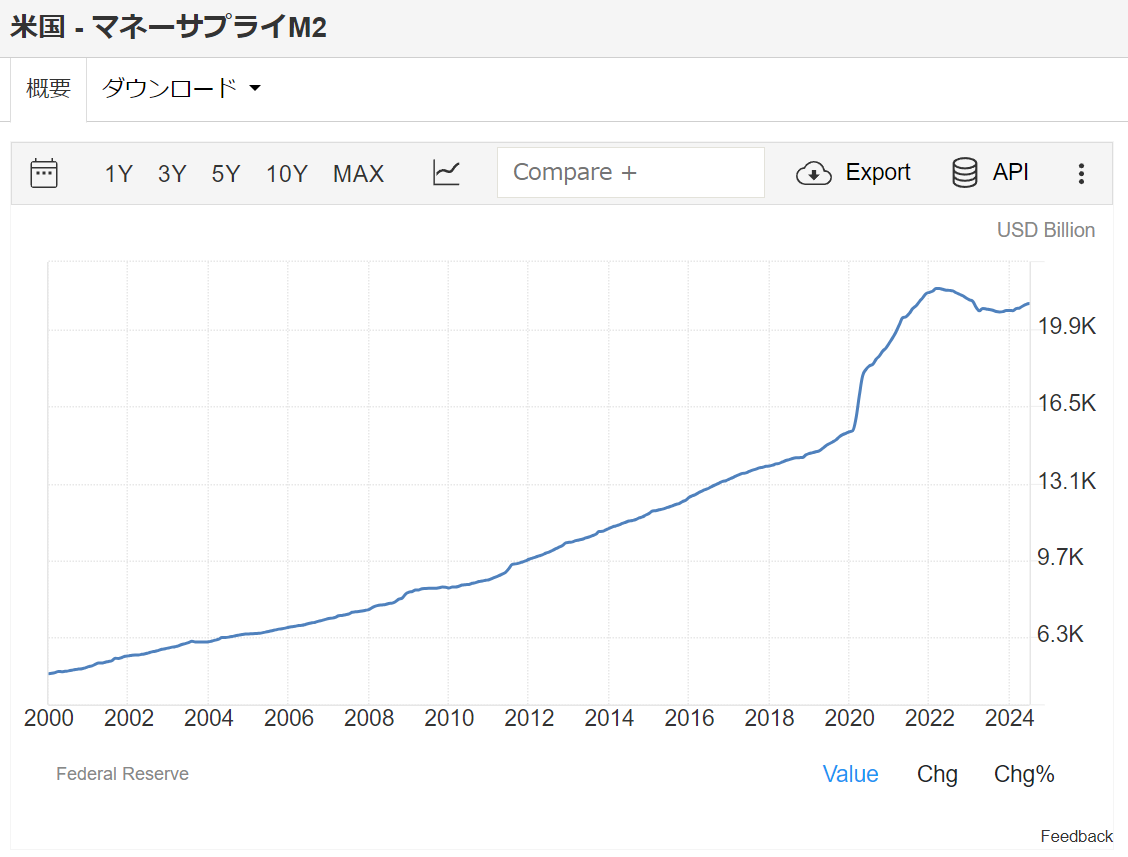Click the API database icon
The height and width of the screenshot is (857, 1128).
(965, 173)
